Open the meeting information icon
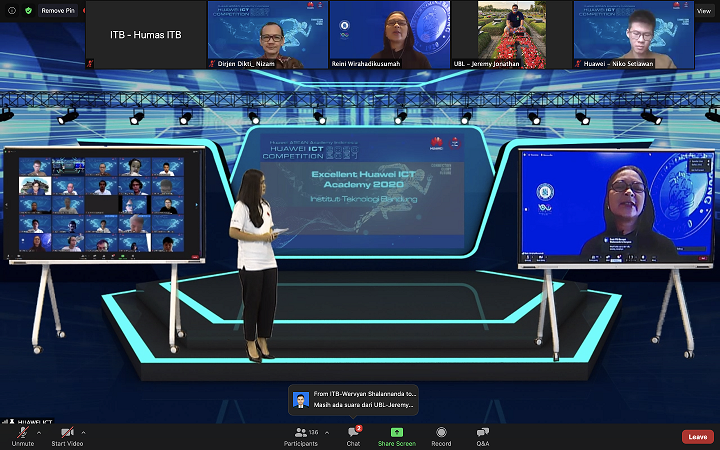The image size is (720, 450). point(12,11)
